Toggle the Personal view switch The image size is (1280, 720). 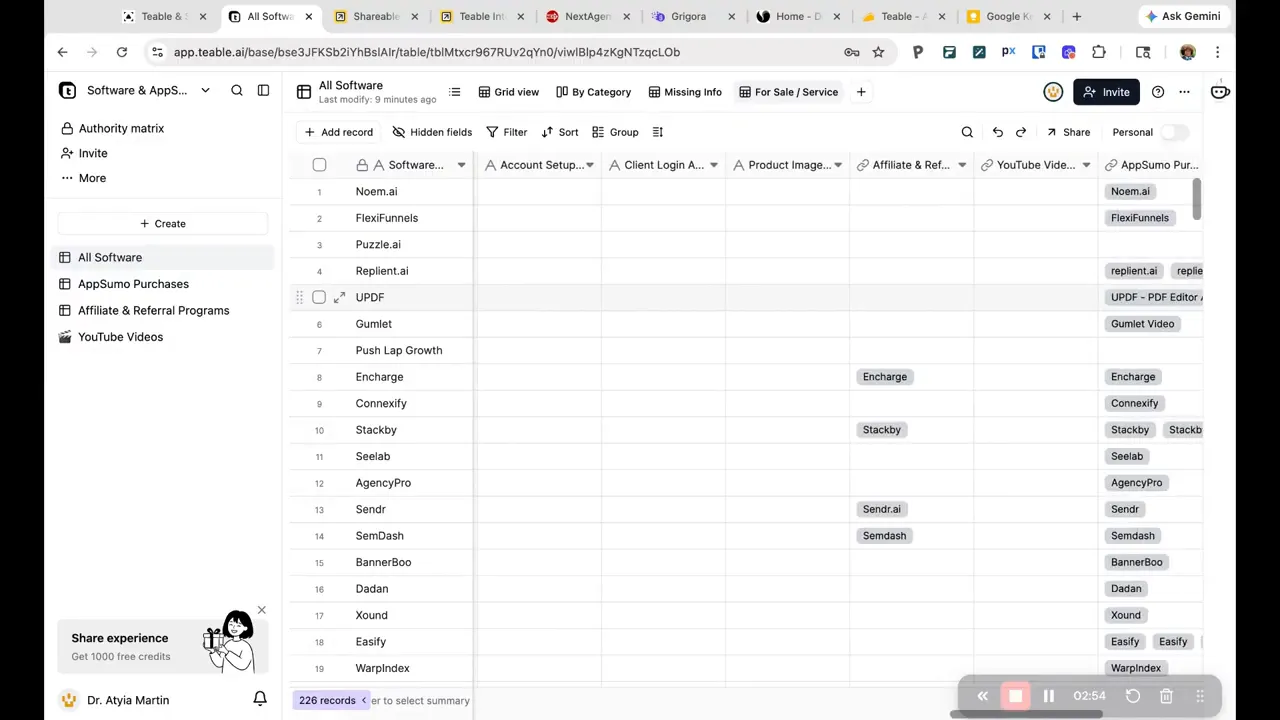(x=1176, y=131)
